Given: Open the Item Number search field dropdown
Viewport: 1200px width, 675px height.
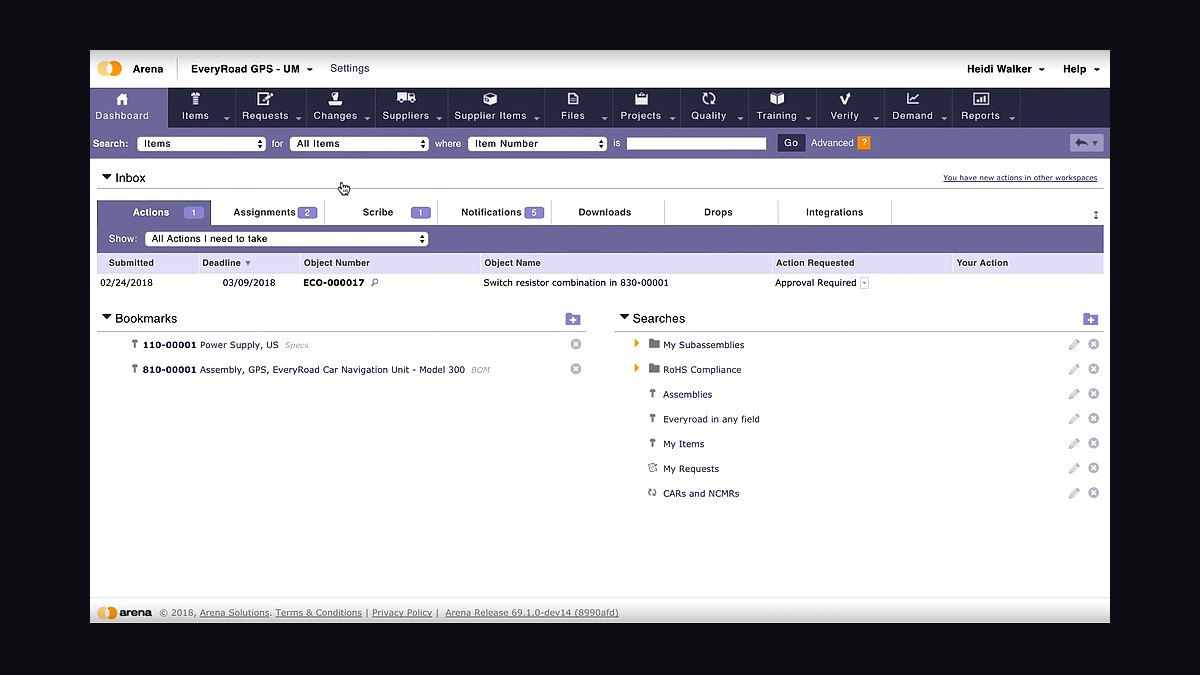Looking at the screenshot, I should 538,144.
